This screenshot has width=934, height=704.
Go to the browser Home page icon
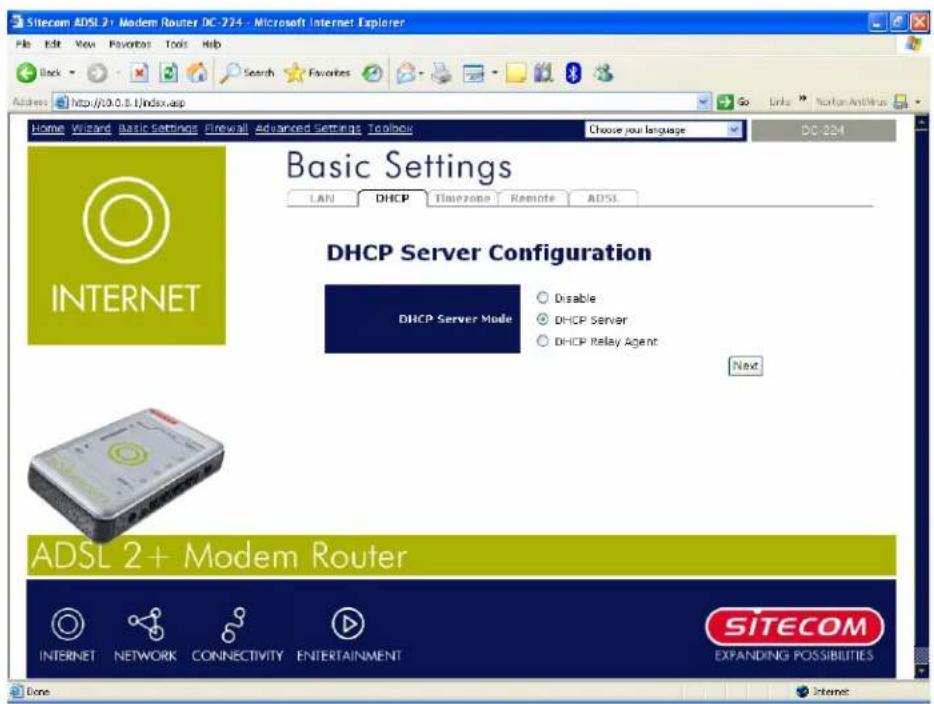(197, 73)
